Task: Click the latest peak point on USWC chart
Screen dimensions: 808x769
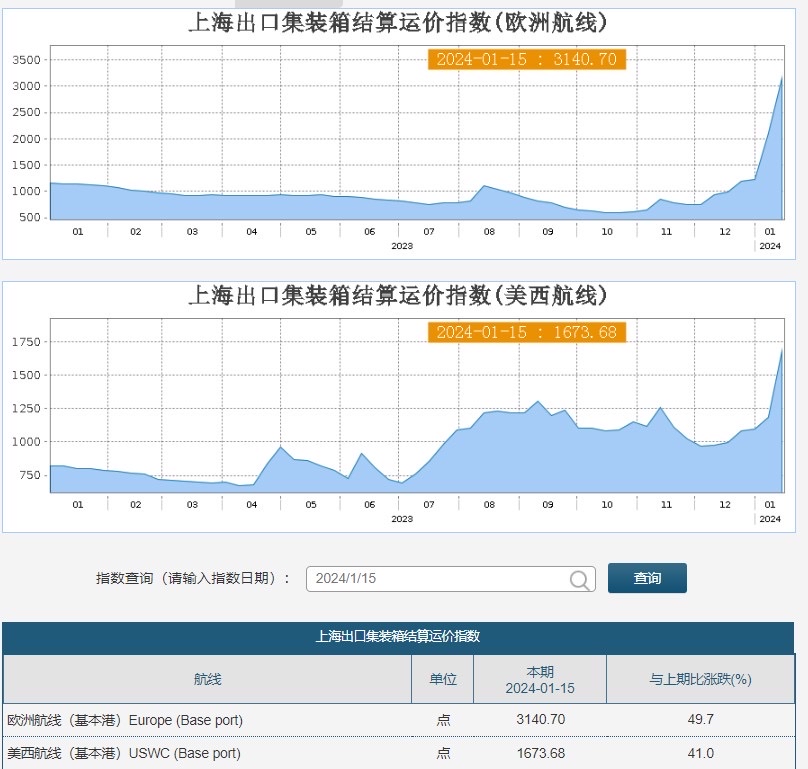Action: point(782,350)
